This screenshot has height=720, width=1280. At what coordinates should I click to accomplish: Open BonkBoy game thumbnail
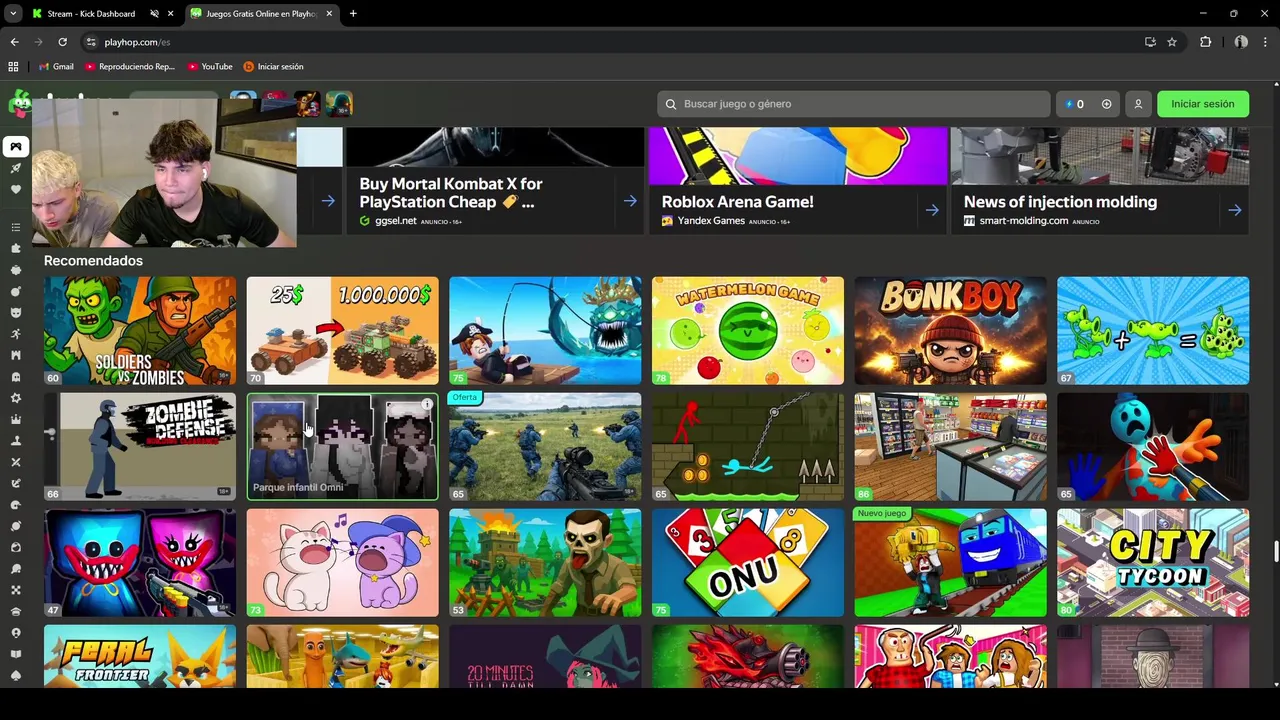950,331
